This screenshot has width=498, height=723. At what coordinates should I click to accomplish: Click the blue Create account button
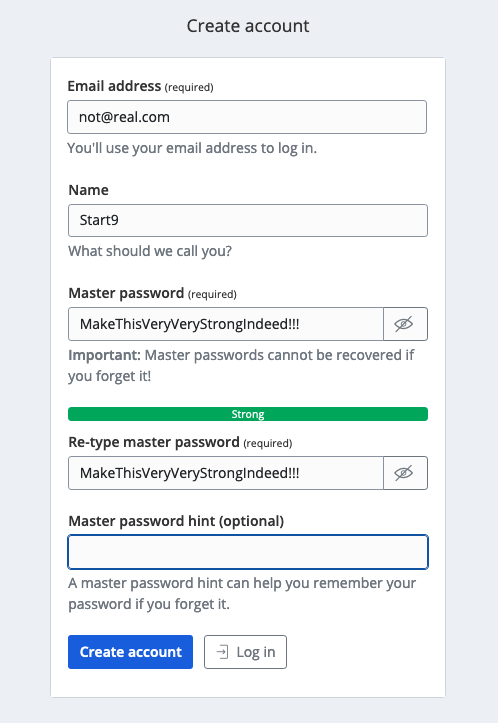point(130,652)
